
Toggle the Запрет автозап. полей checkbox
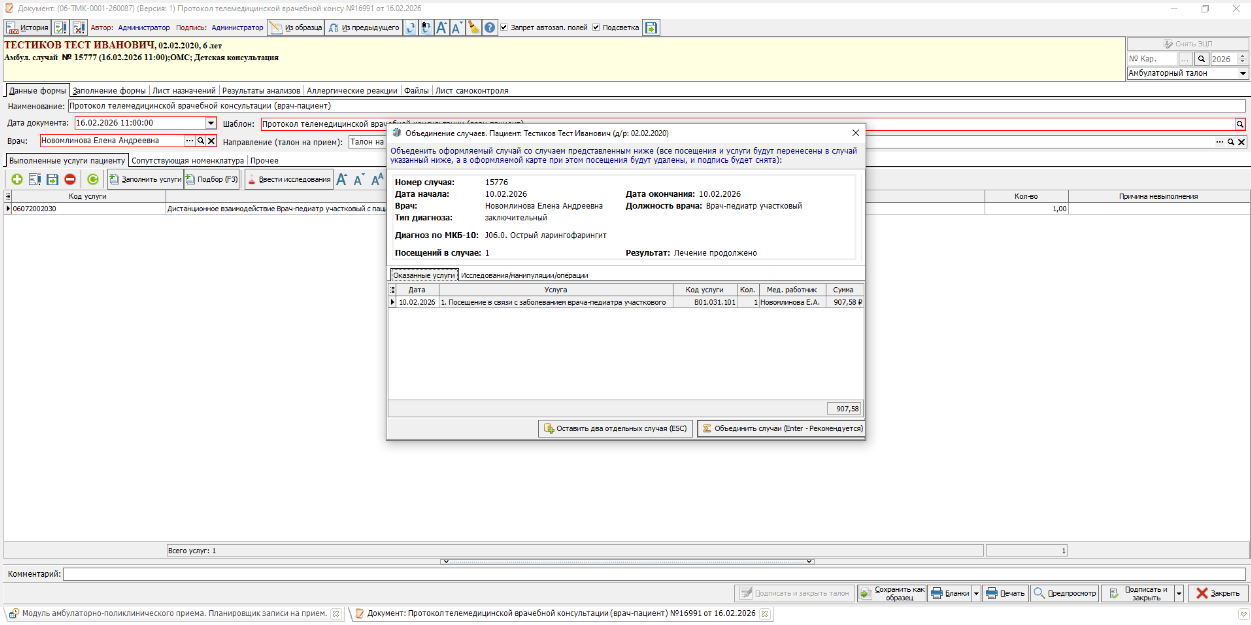click(x=503, y=28)
